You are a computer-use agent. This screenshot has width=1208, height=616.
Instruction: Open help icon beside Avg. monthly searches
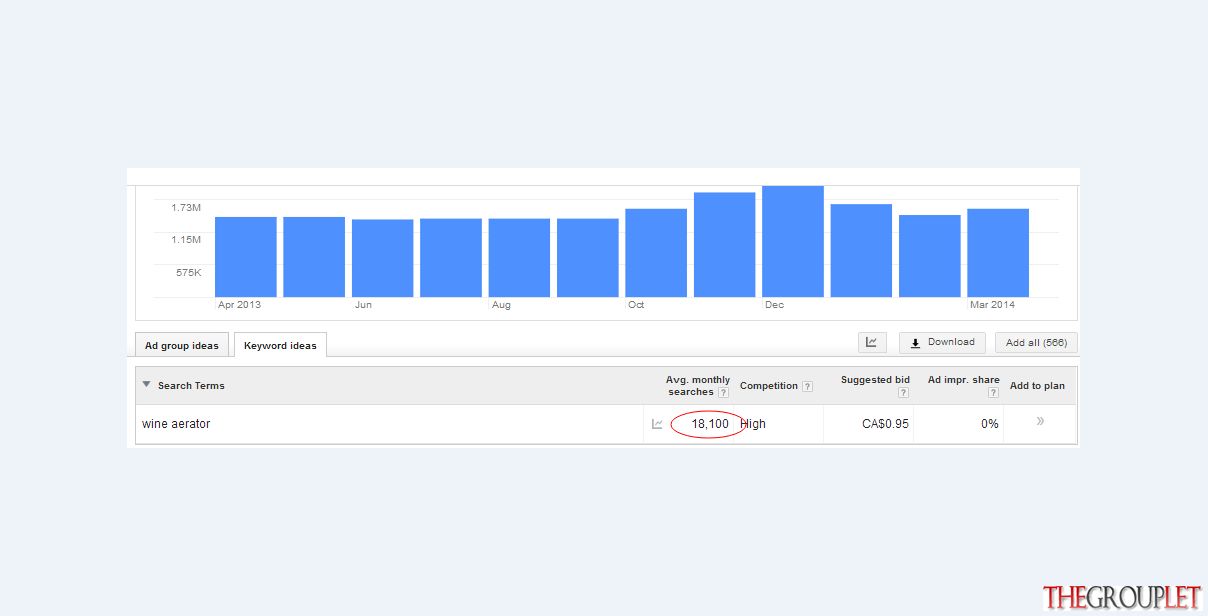click(723, 392)
